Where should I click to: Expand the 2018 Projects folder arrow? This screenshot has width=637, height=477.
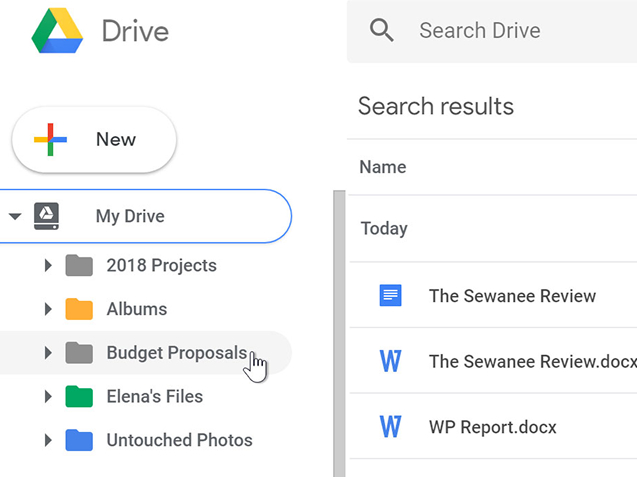point(48,266)
